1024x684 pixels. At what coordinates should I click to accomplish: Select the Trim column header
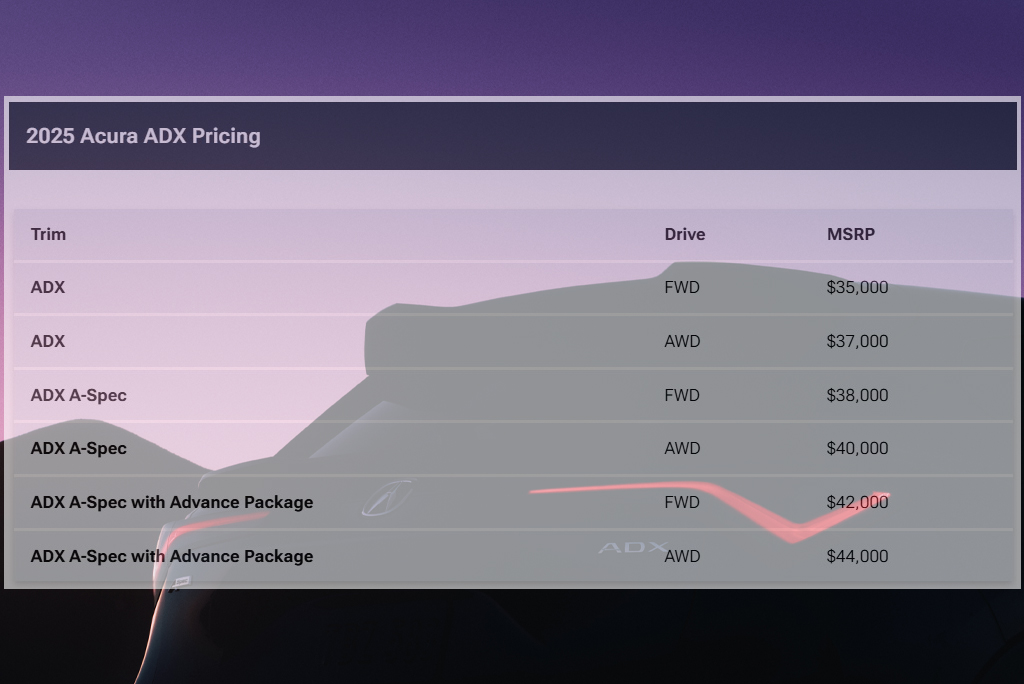[48, 234]
